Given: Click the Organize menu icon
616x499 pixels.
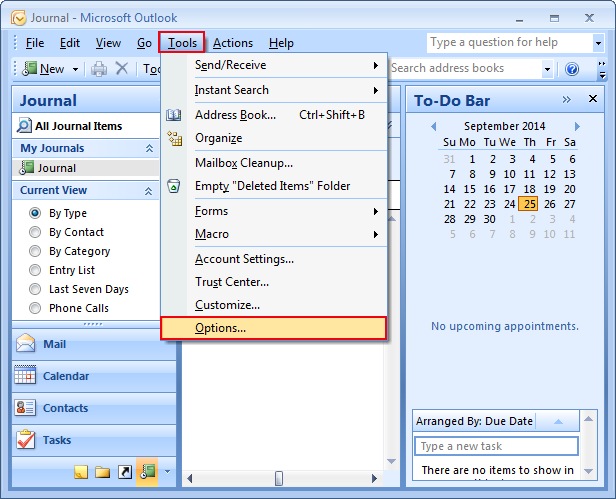Looking at the screenshot, I should (174, 138).
